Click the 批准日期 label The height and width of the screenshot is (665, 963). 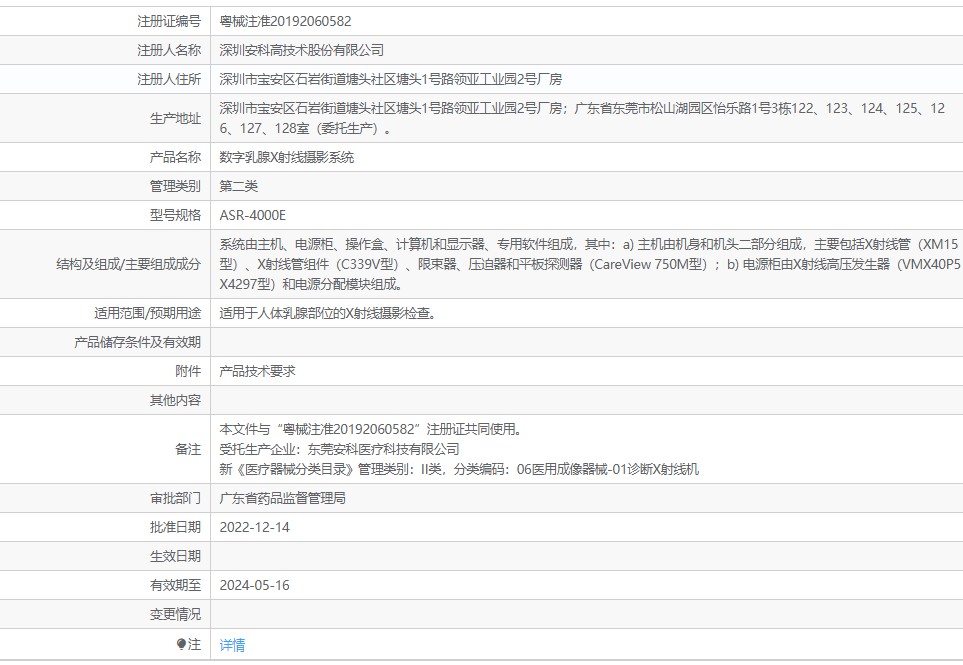(175, 527)
